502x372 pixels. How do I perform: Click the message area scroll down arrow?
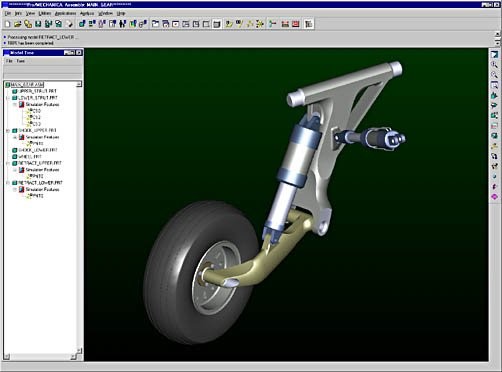497,43
